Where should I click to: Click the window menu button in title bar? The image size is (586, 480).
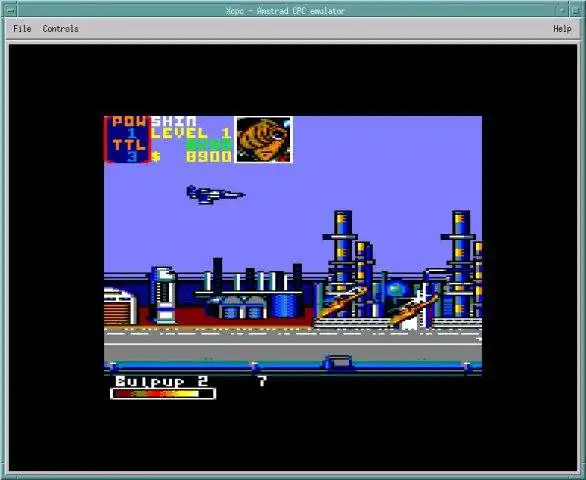click(11, 10)
